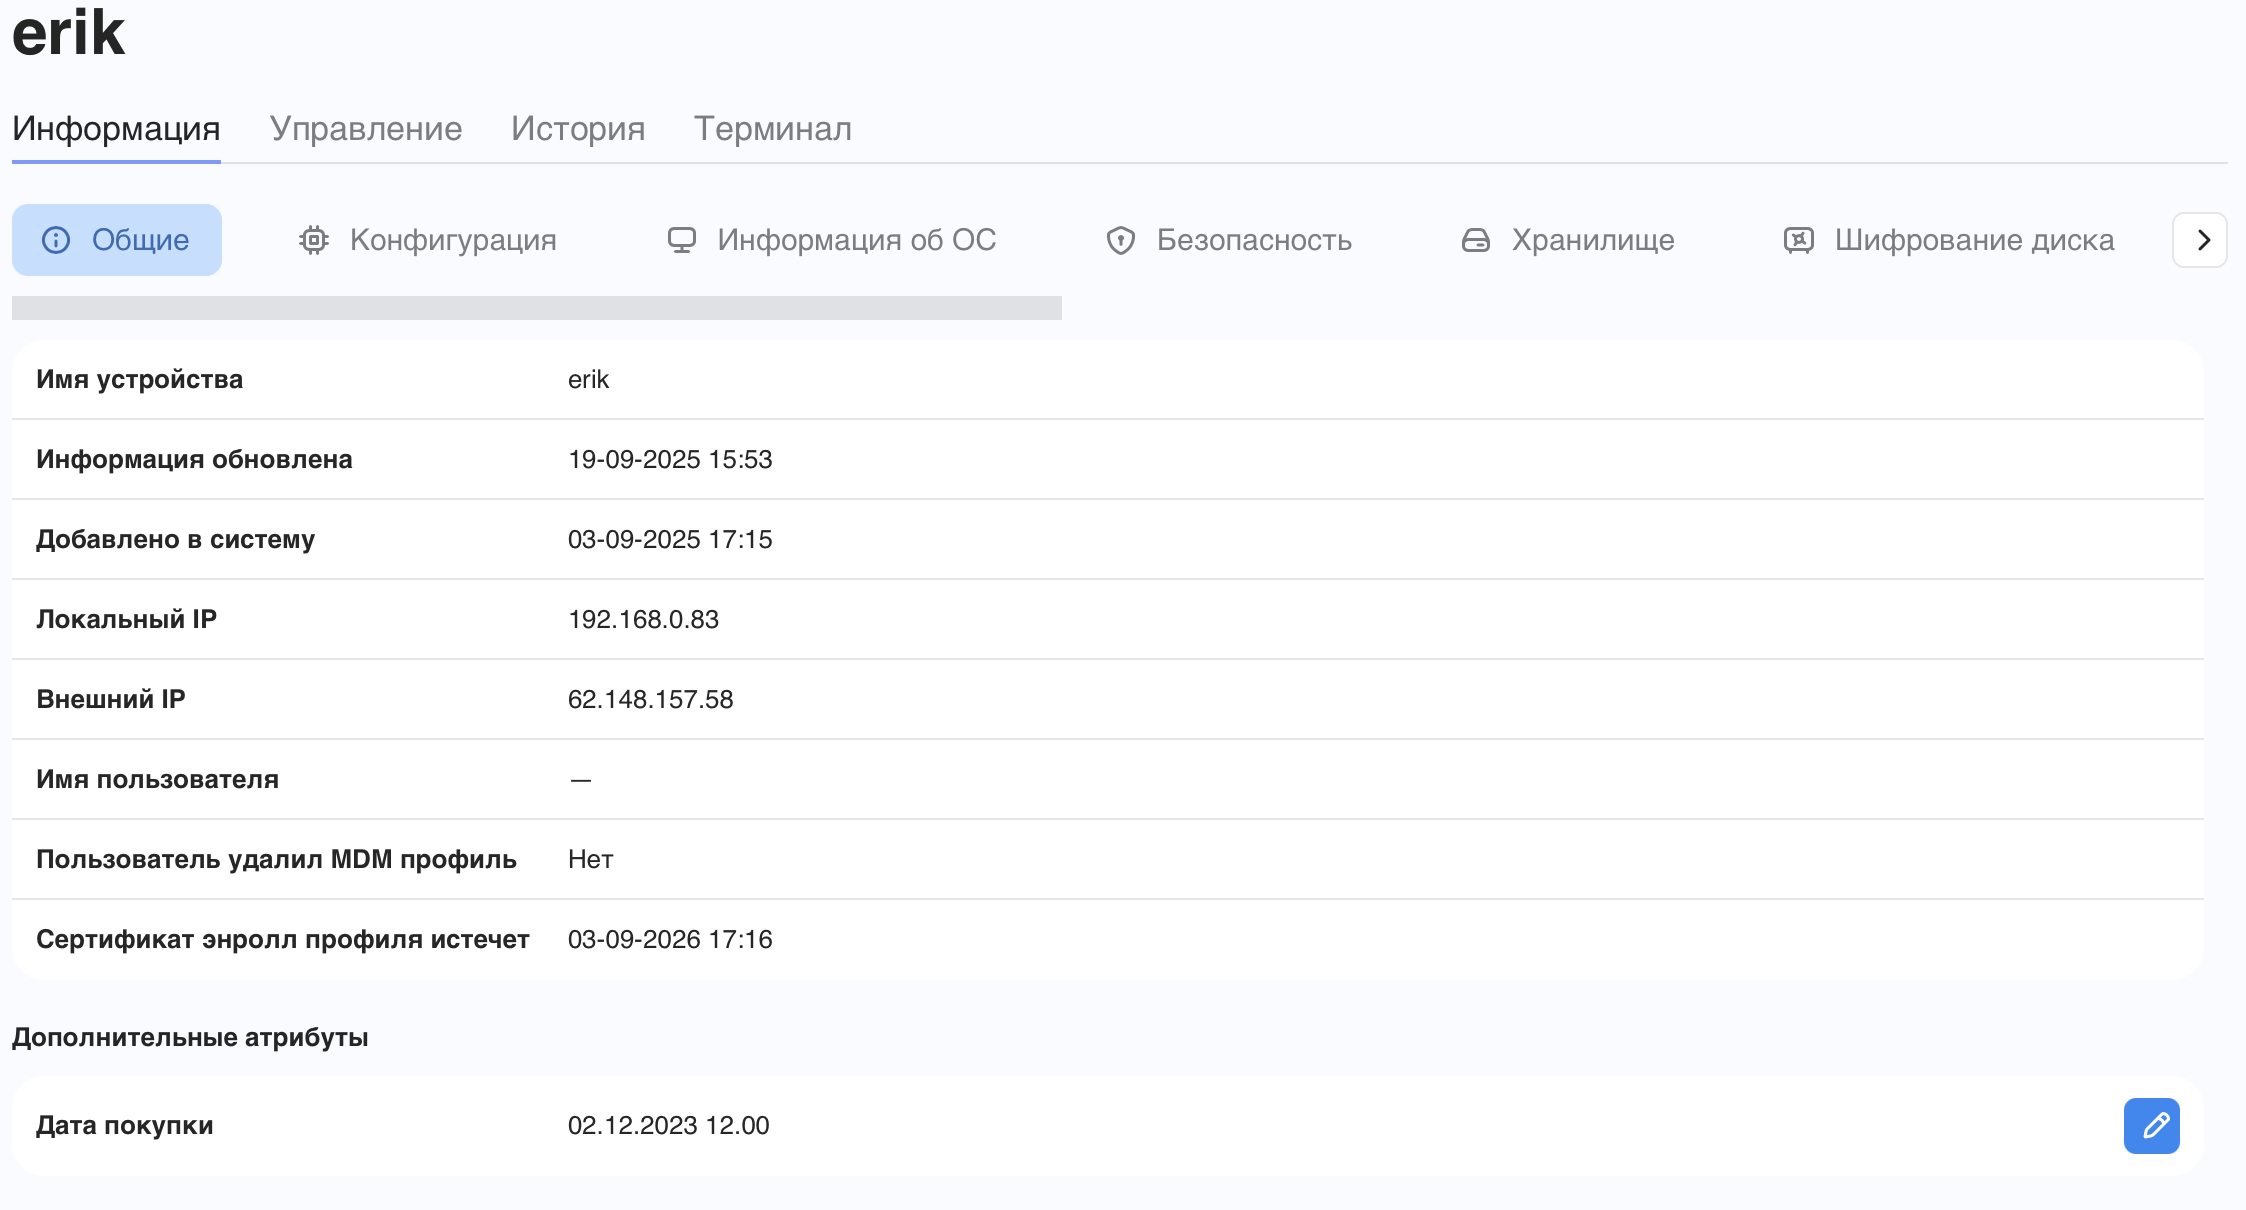2246x1210 pixels.
Task: Click the Сертификат энролл профиля истечет label
Action: tap(282, 939)
